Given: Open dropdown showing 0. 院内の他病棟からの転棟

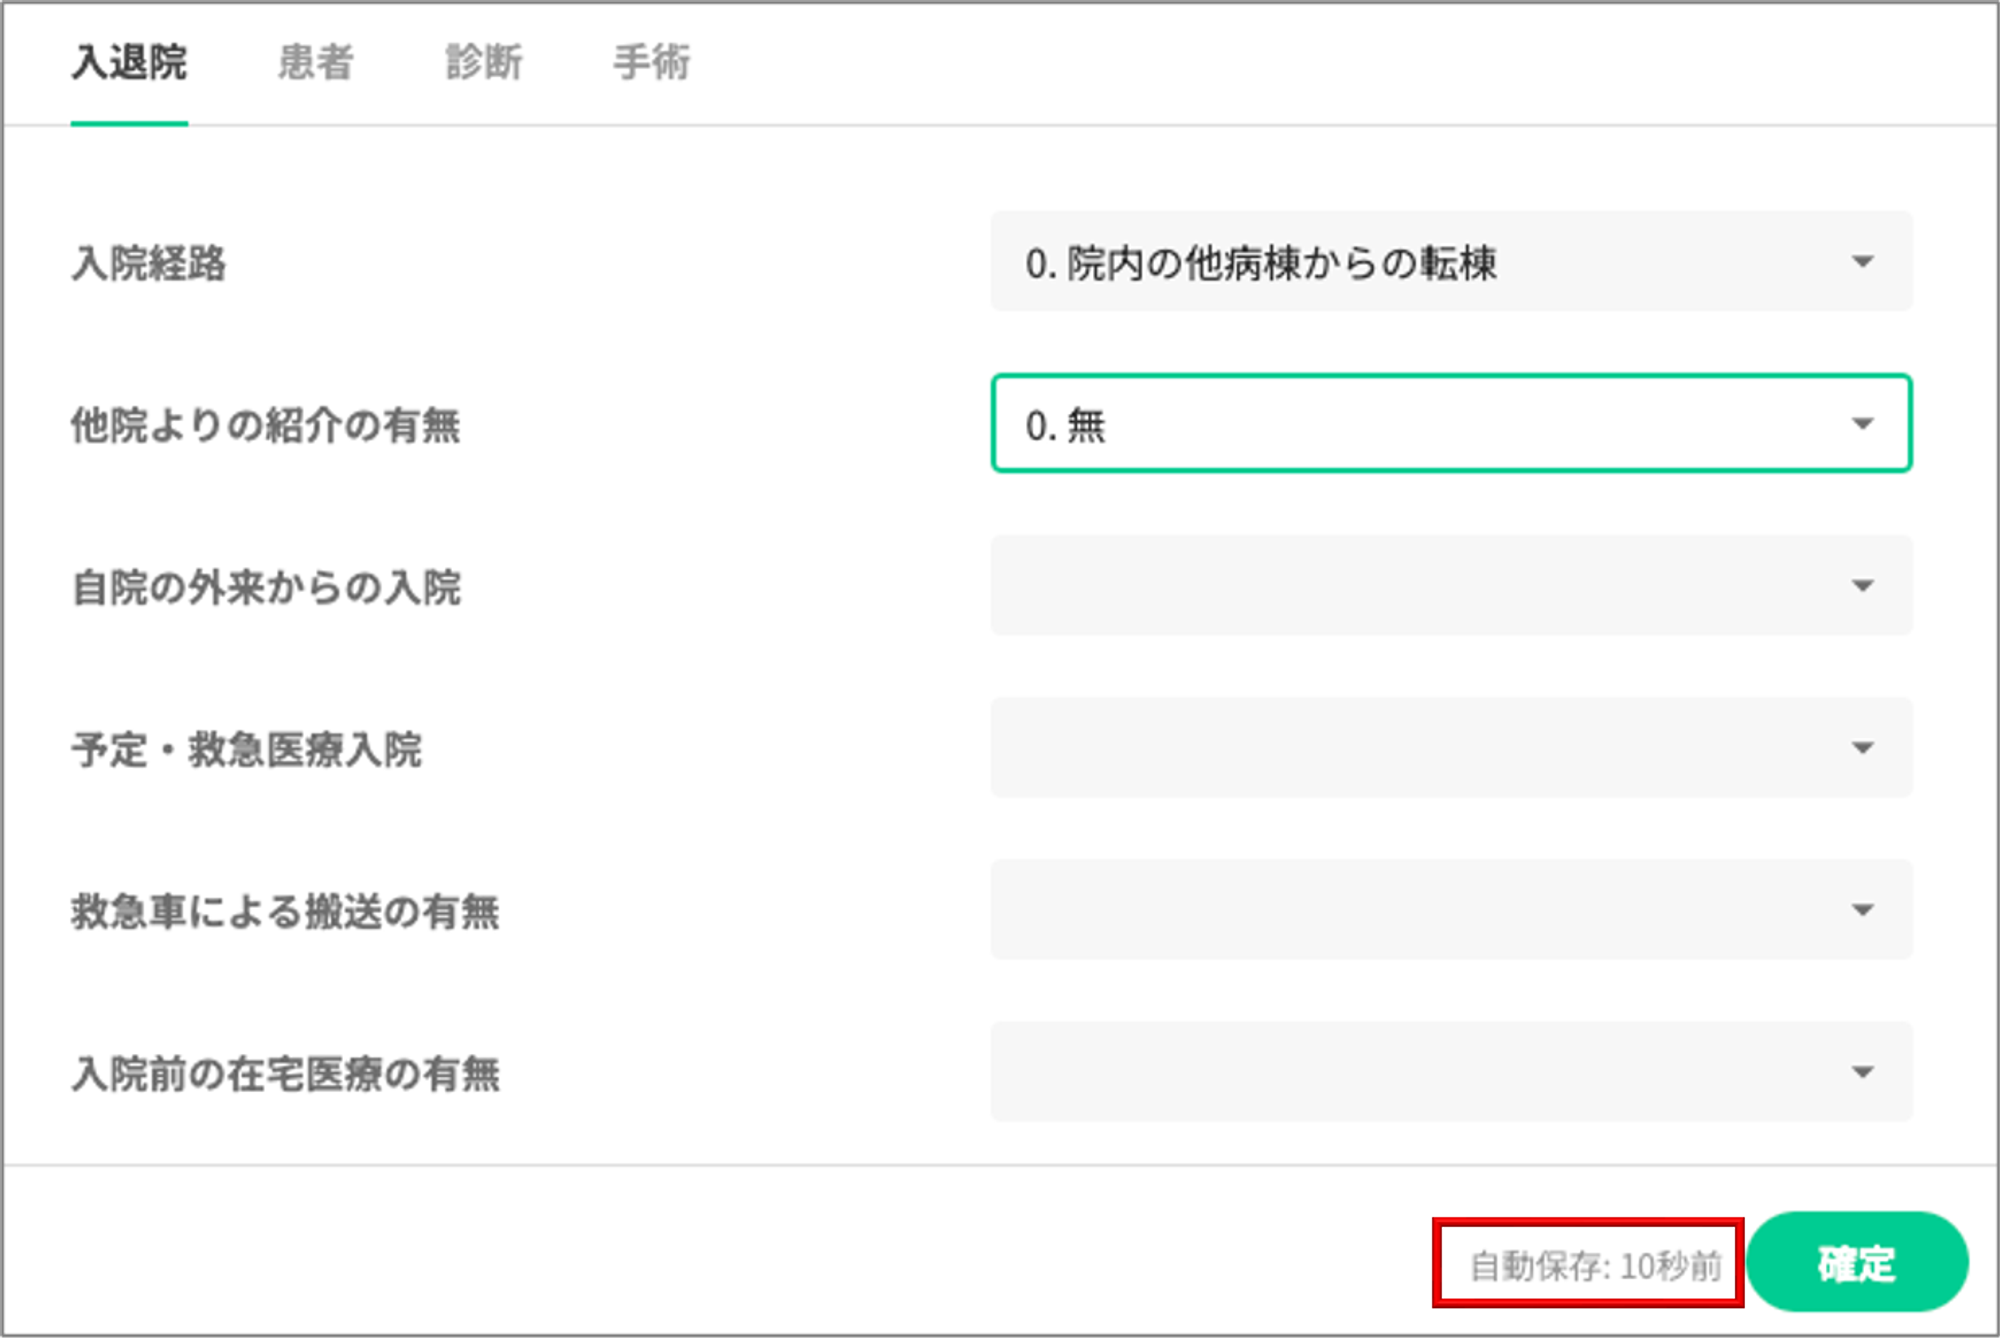Looking at the screenshot, I should (x=1400, y=262).
